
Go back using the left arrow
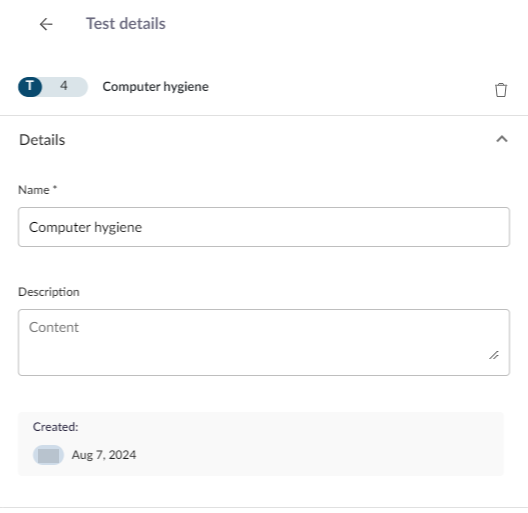tap(46, 24)
